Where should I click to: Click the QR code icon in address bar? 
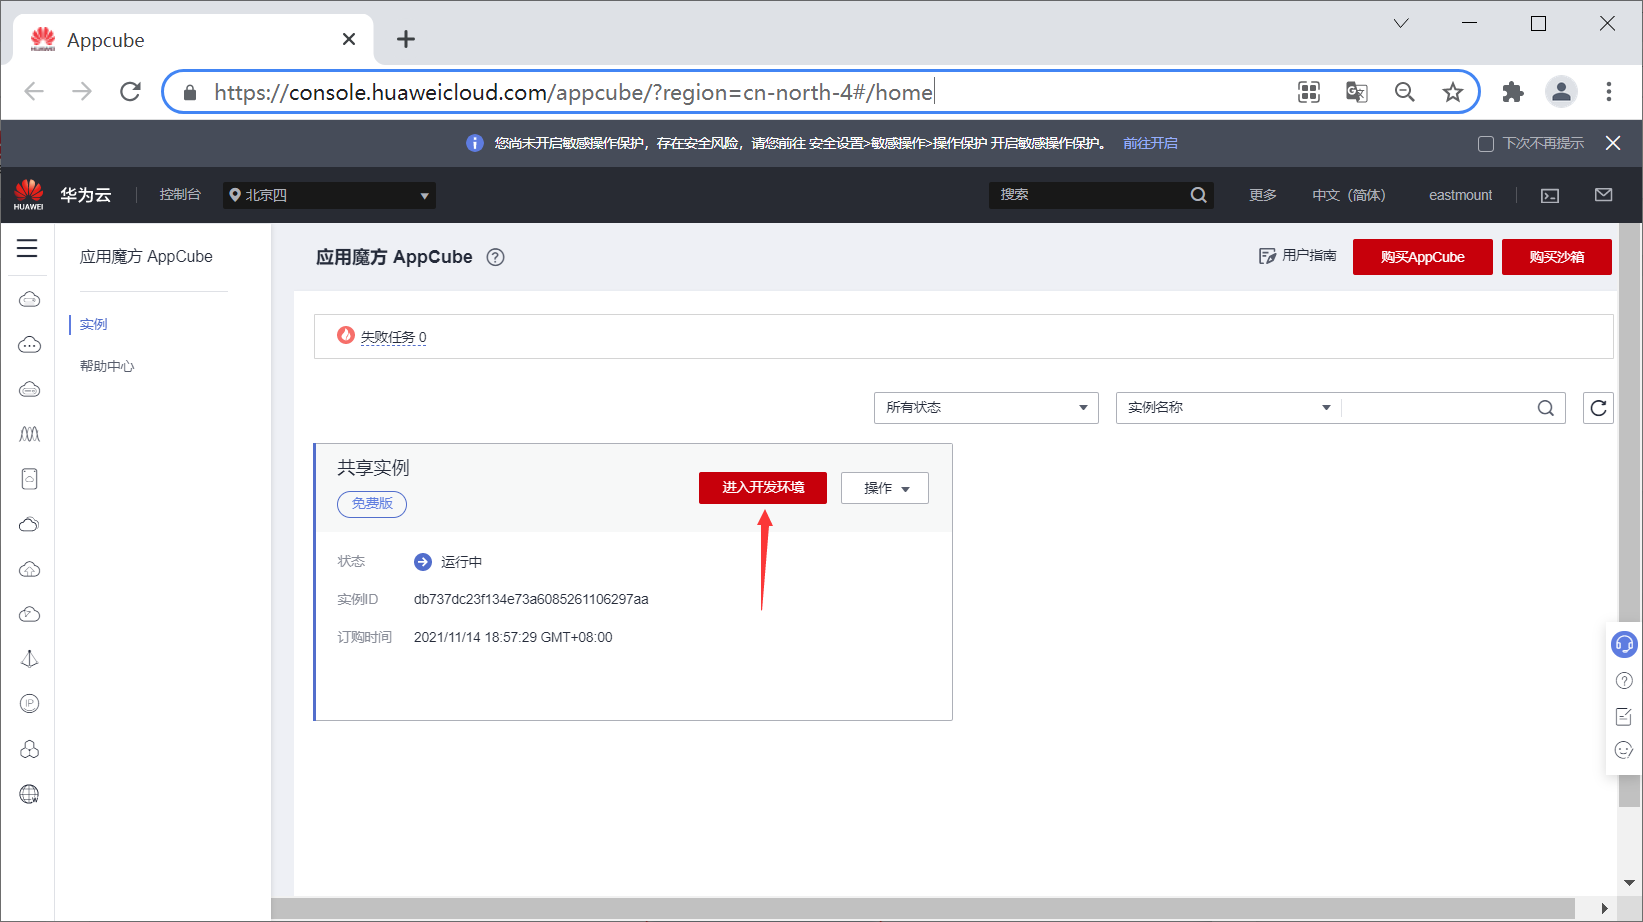click(x=1309, y=92)
